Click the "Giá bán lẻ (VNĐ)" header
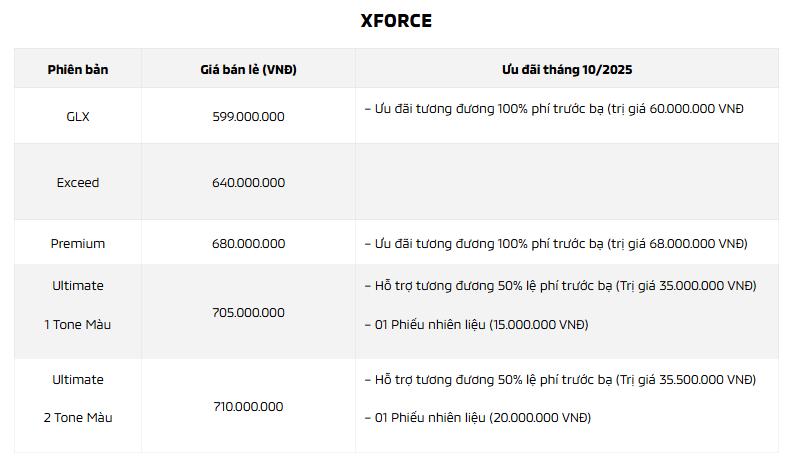This screenshot has height=464, width=793. point(248,69)
